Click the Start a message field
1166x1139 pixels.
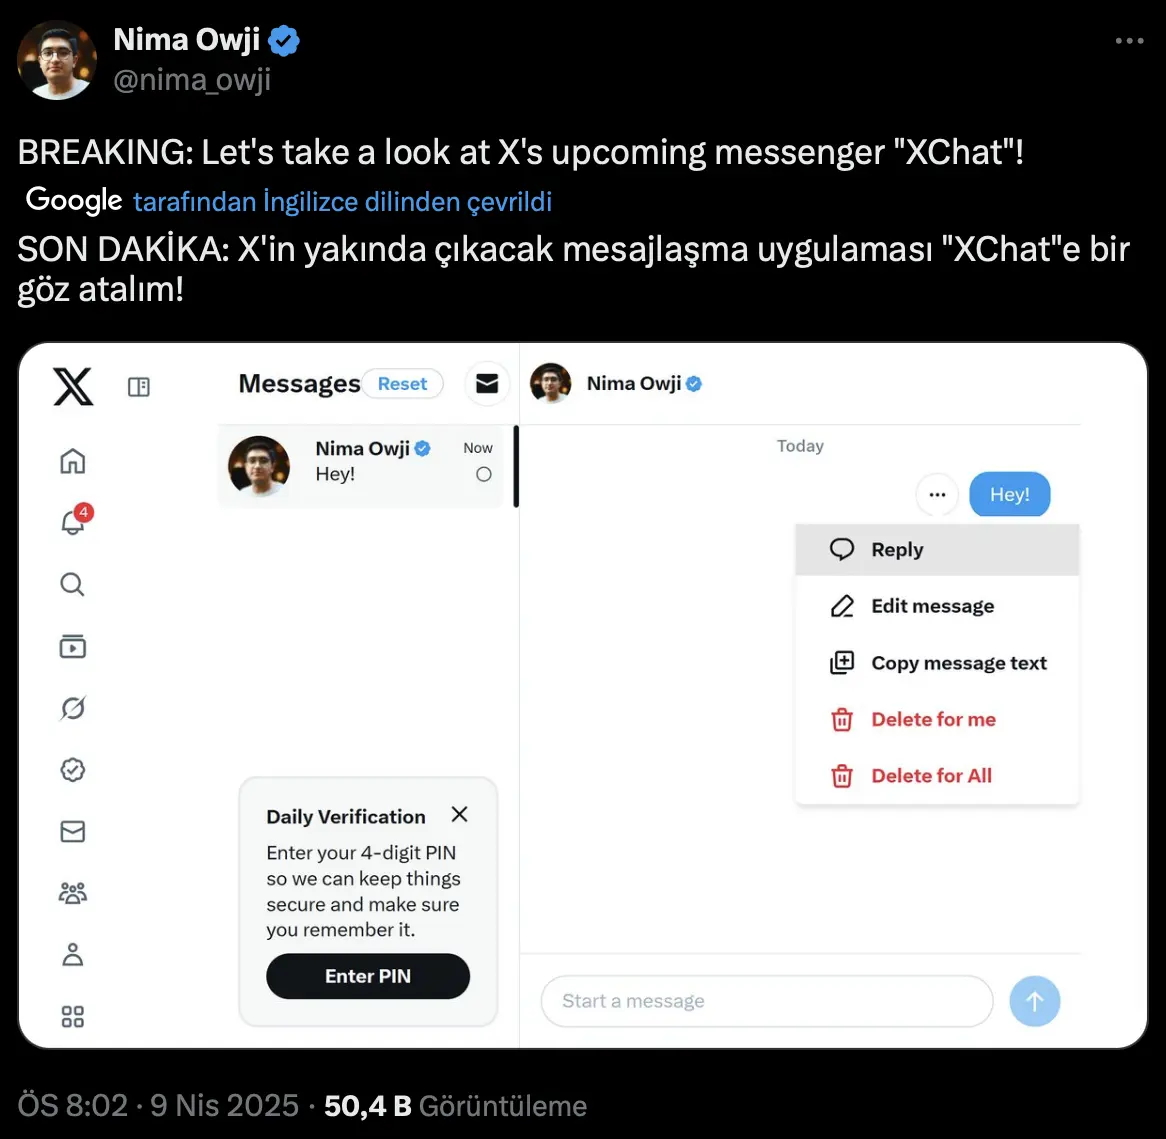click(x=767, y=1001)
